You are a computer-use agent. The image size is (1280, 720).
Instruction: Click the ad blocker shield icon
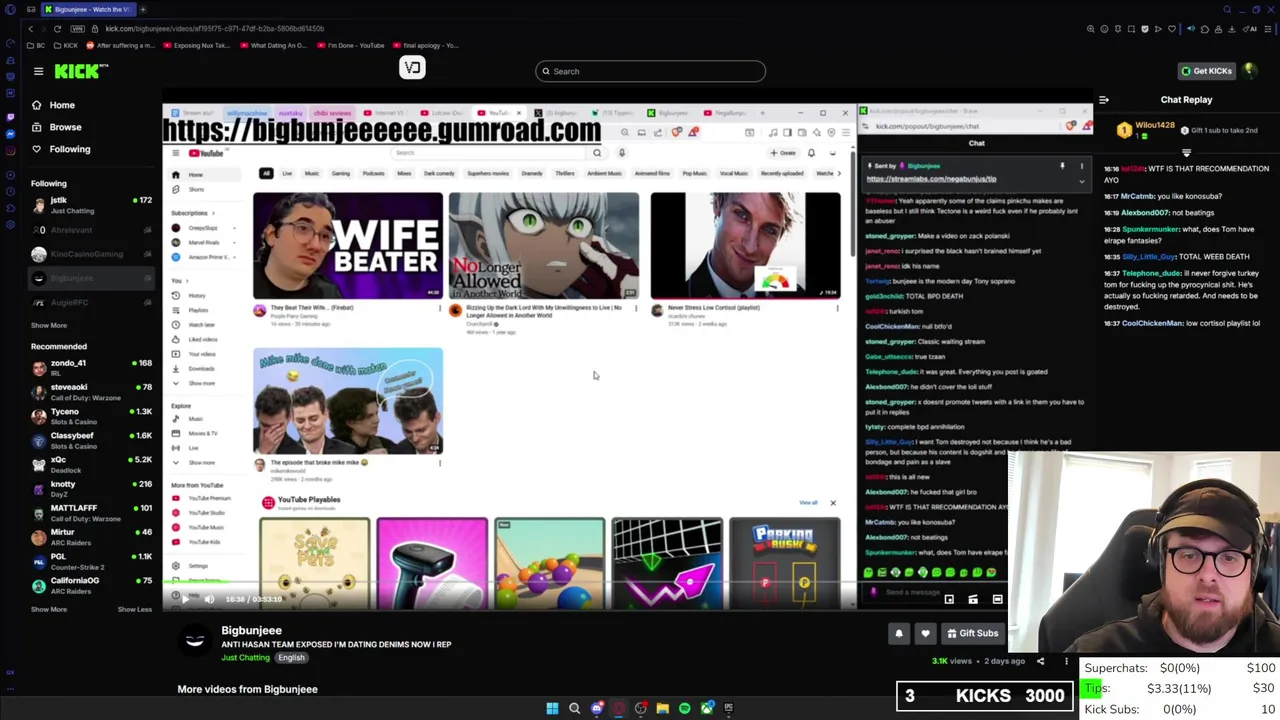[1145, 29]
